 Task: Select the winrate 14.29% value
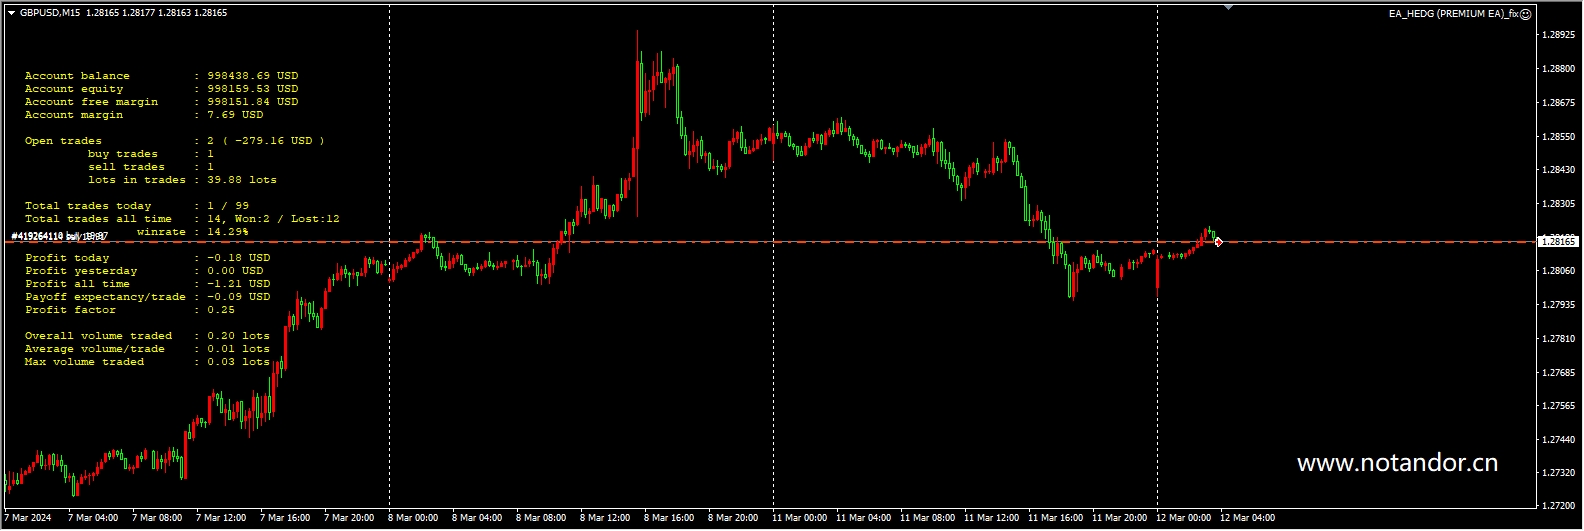pyautogui.click(x=228, y=232)
